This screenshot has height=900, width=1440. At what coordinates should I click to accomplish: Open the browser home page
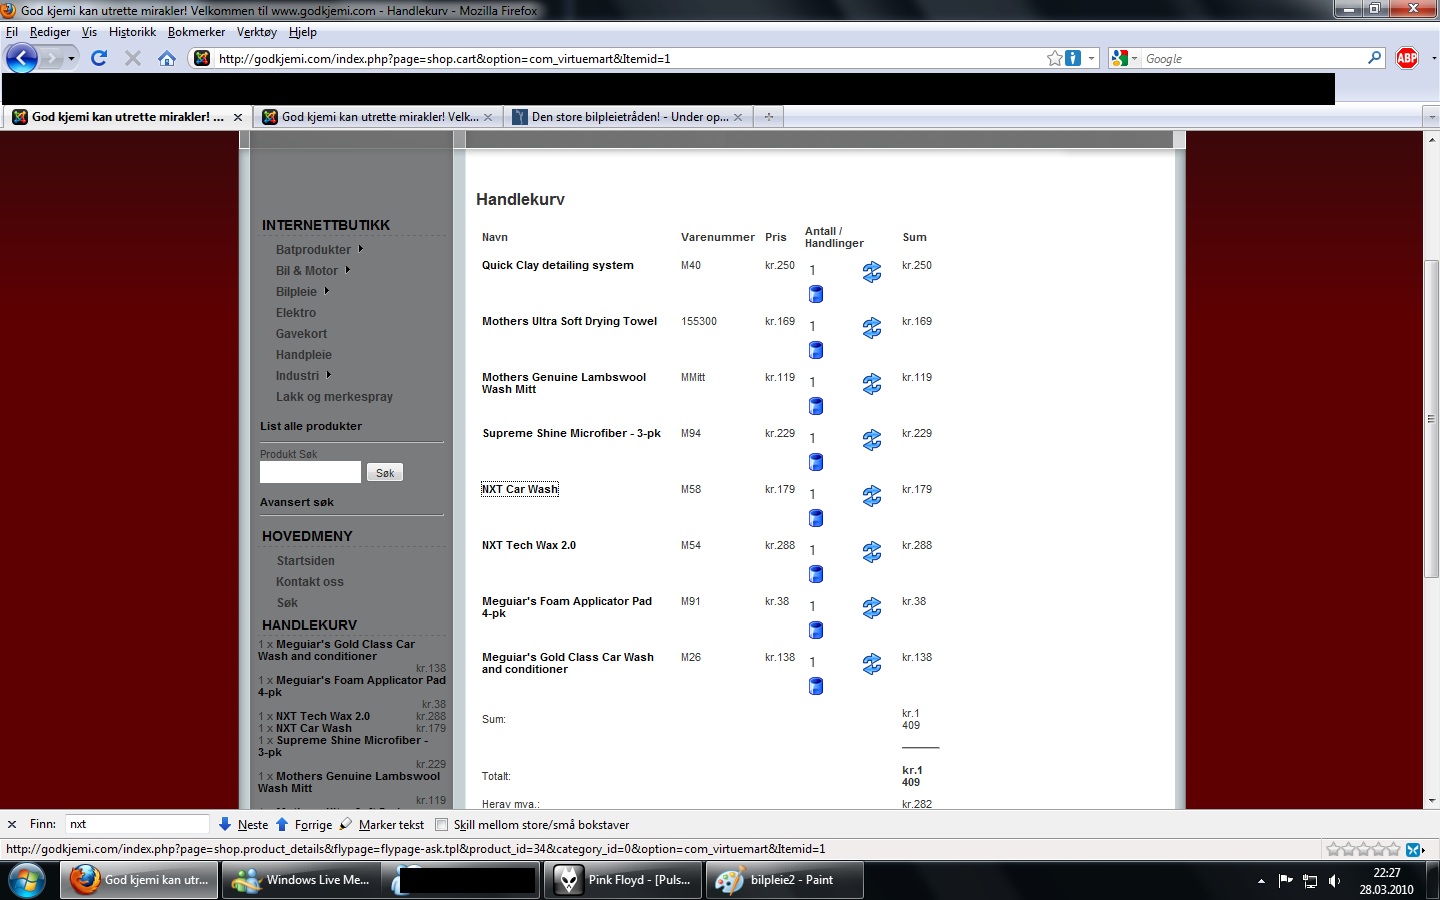click(167, 58)
